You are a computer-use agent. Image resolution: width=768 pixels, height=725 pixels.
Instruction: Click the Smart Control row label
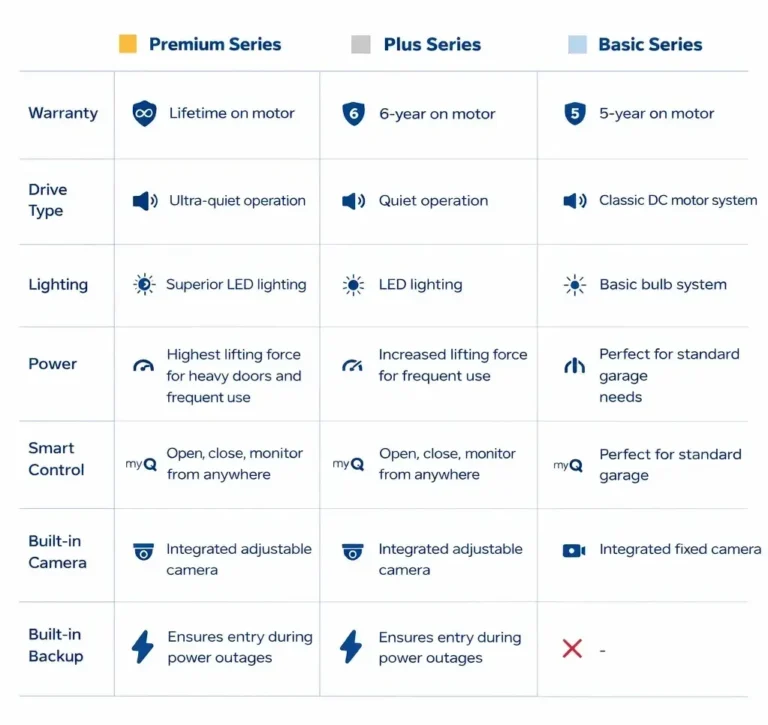coord(56,459)
